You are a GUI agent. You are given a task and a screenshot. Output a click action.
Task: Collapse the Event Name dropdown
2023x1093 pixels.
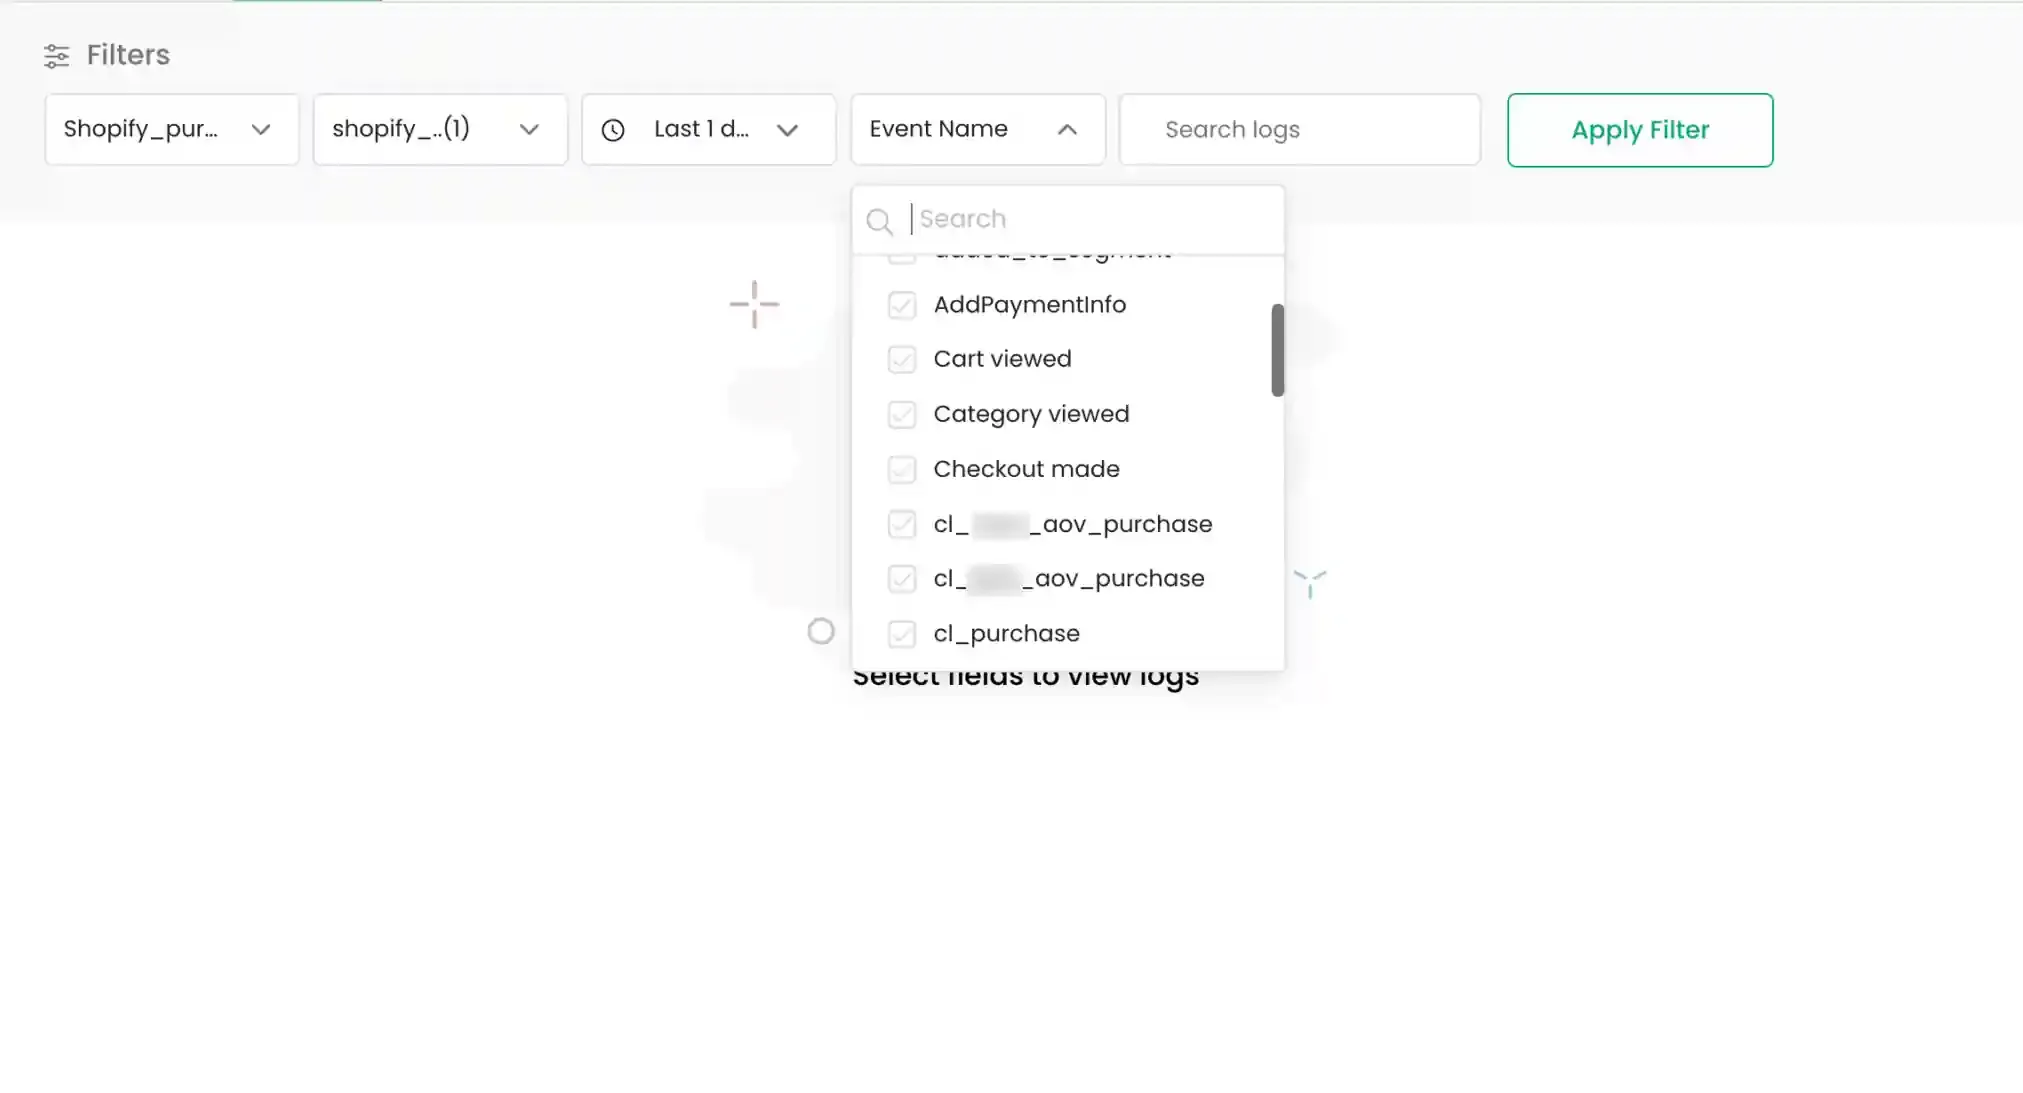978,130
